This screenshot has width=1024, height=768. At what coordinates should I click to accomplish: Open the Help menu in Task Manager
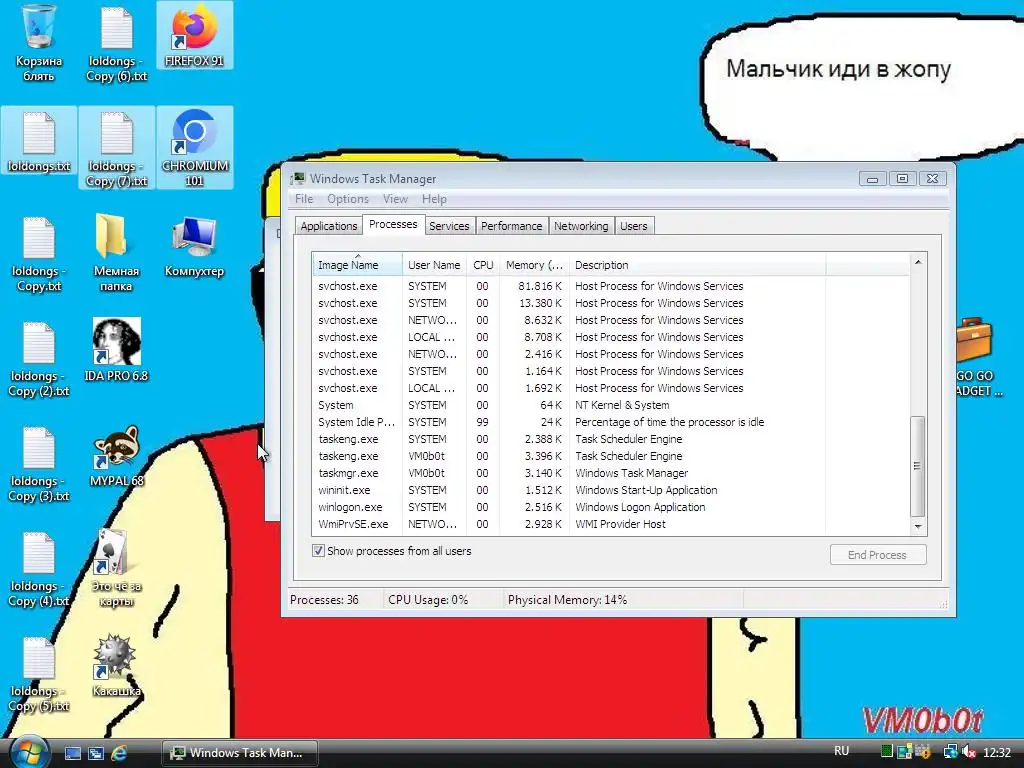[434, 199]
